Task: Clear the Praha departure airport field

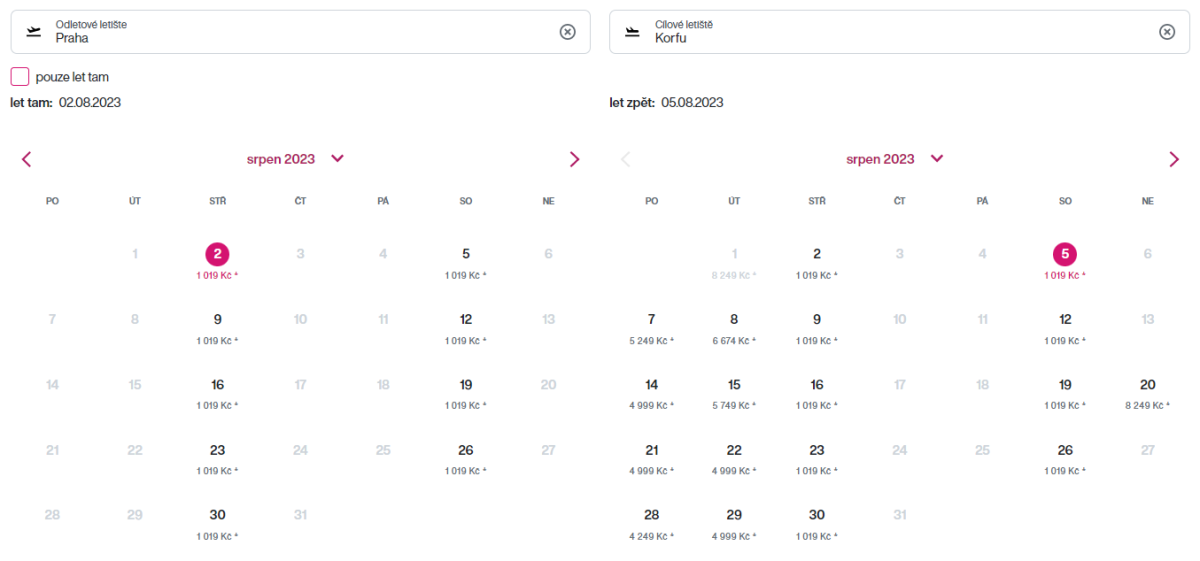Action: coord(567,32)
